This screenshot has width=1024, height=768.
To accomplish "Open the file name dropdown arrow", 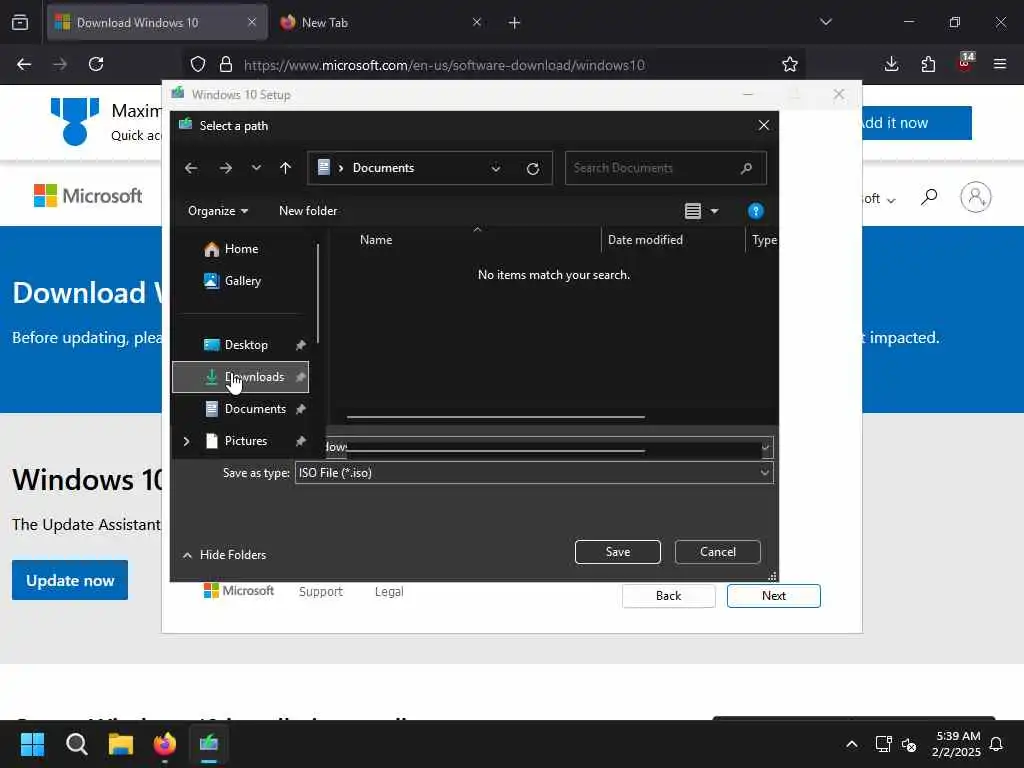I will pos(765,447).
